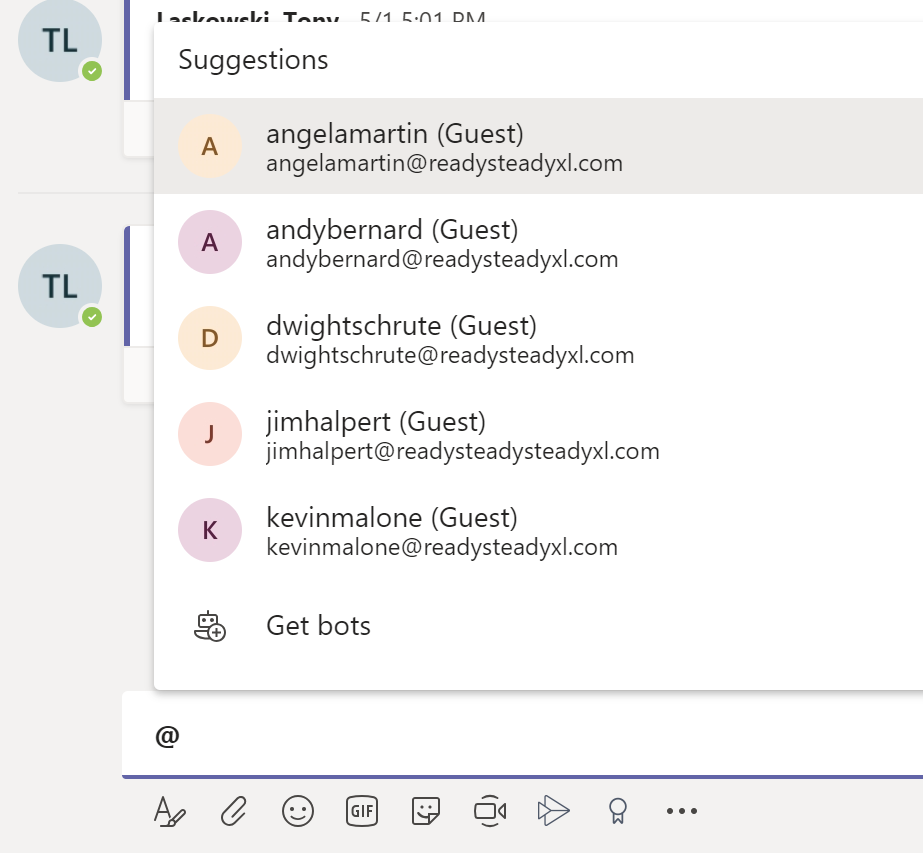923x853 pixels.
Task: Open the emoji picker
Action: 297,811
